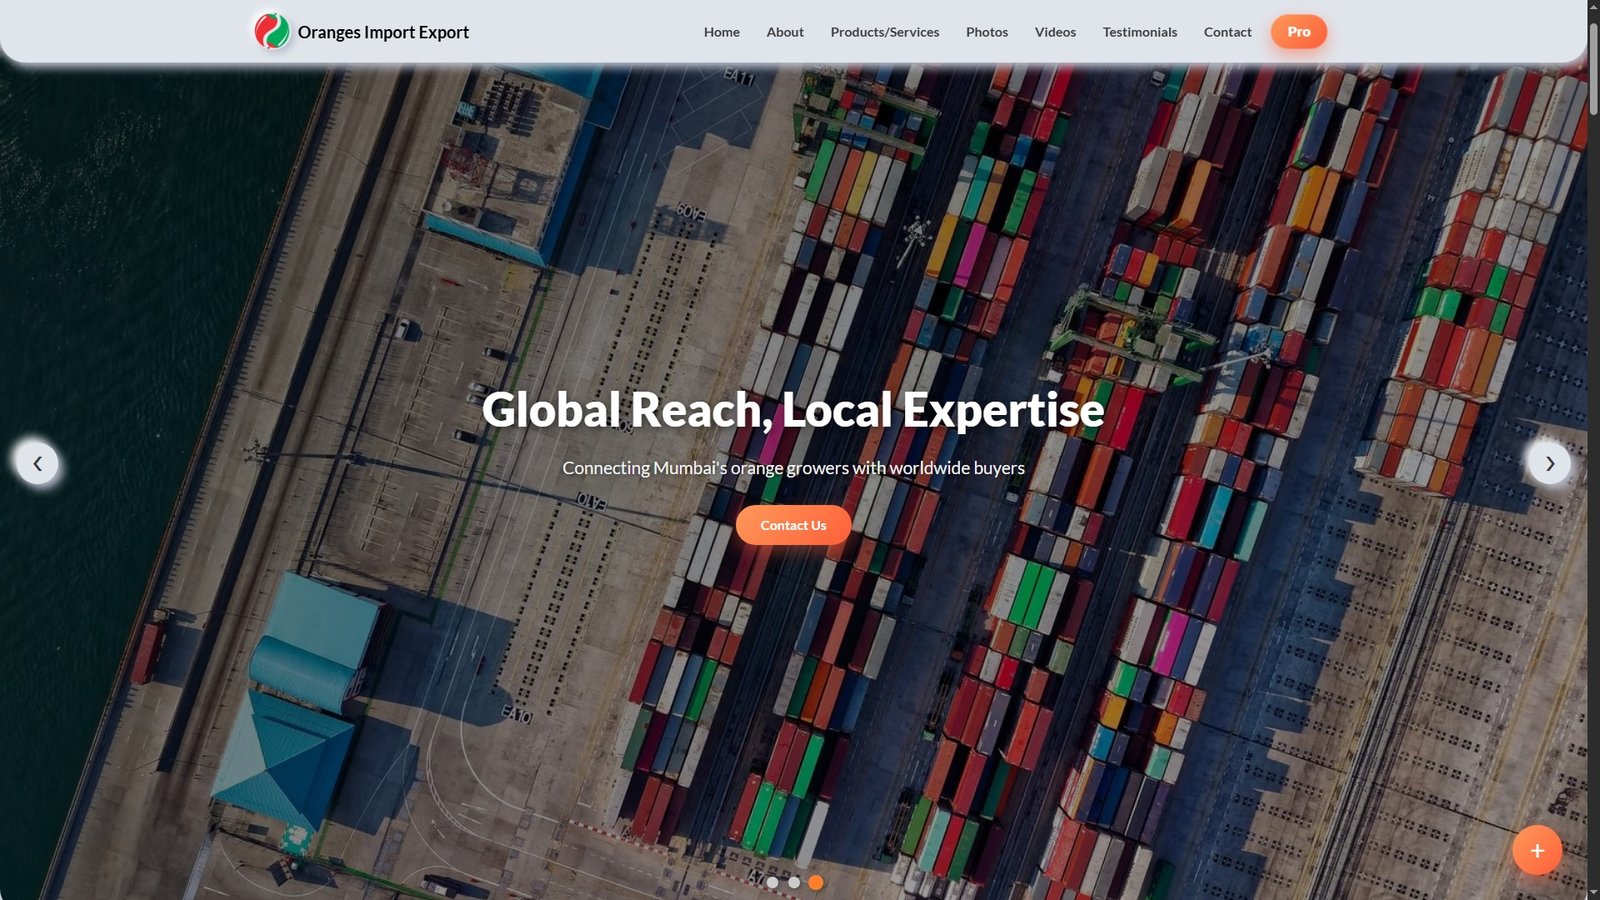Select the third orange carousel dot
Viewport: 1600px width, 900px height.
[x=816, y=883]
